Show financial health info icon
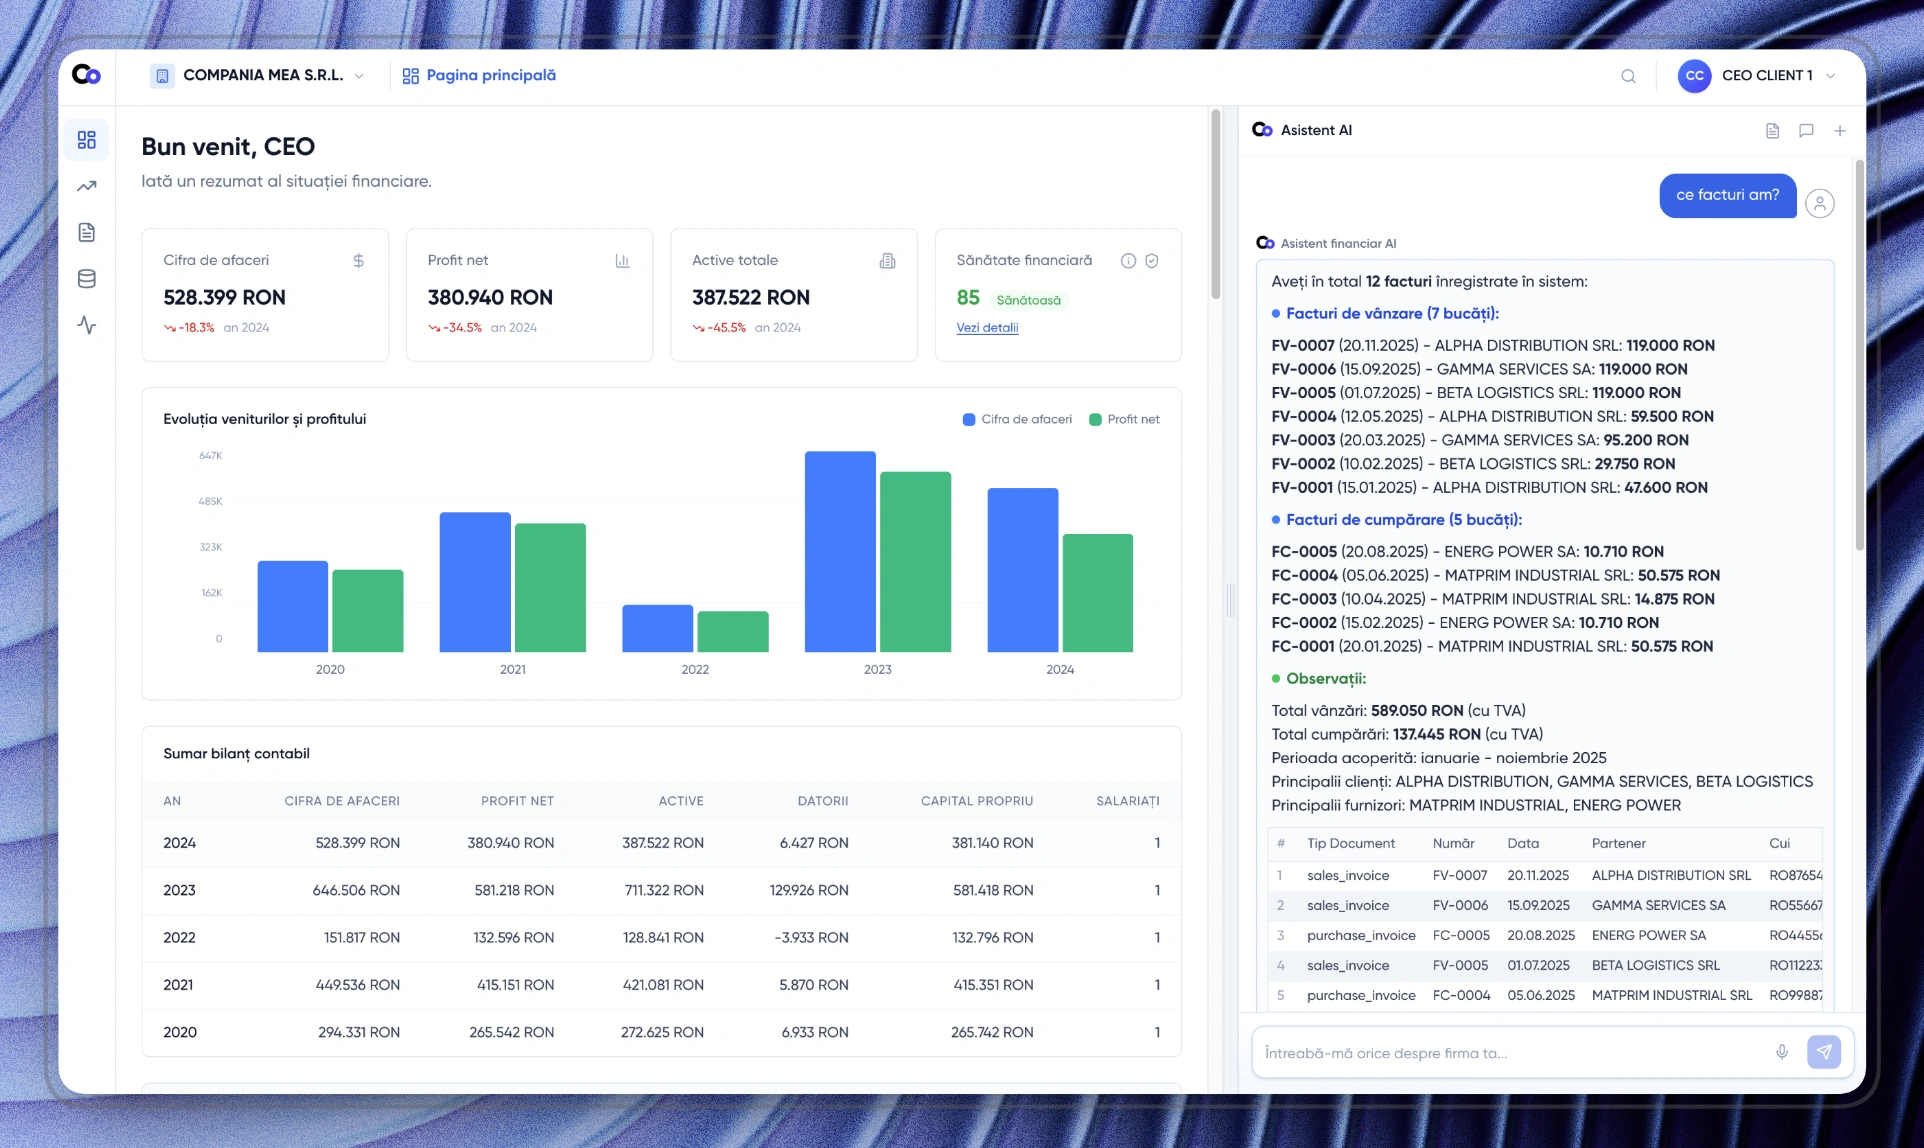Image resolution: width=1924 pixels, height=1148 pixels. 1128,260
